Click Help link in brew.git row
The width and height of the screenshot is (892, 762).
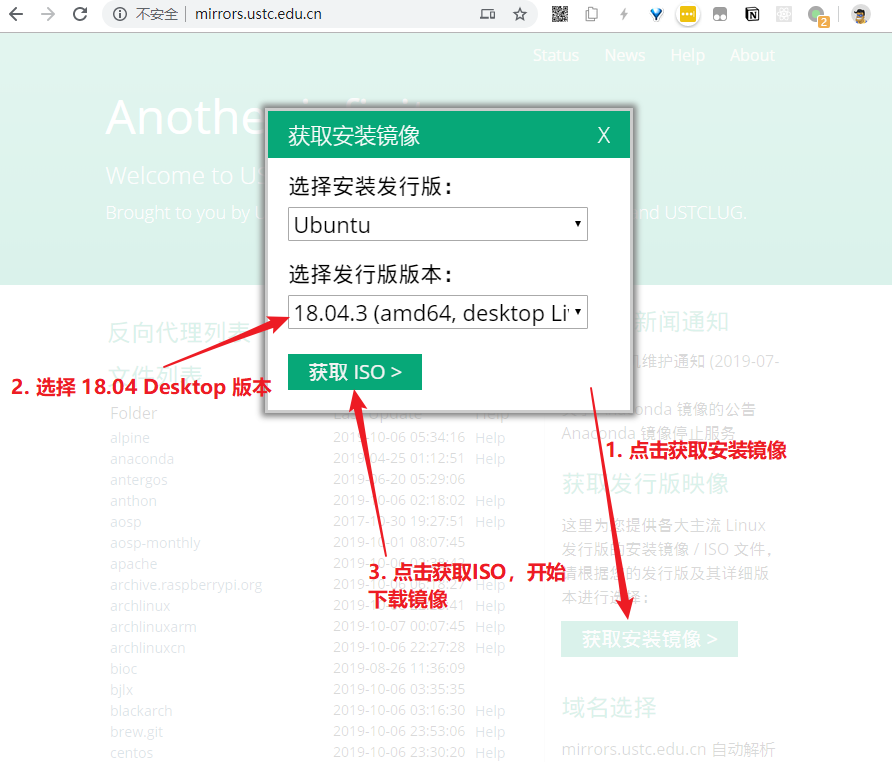[x=490, y=732]
